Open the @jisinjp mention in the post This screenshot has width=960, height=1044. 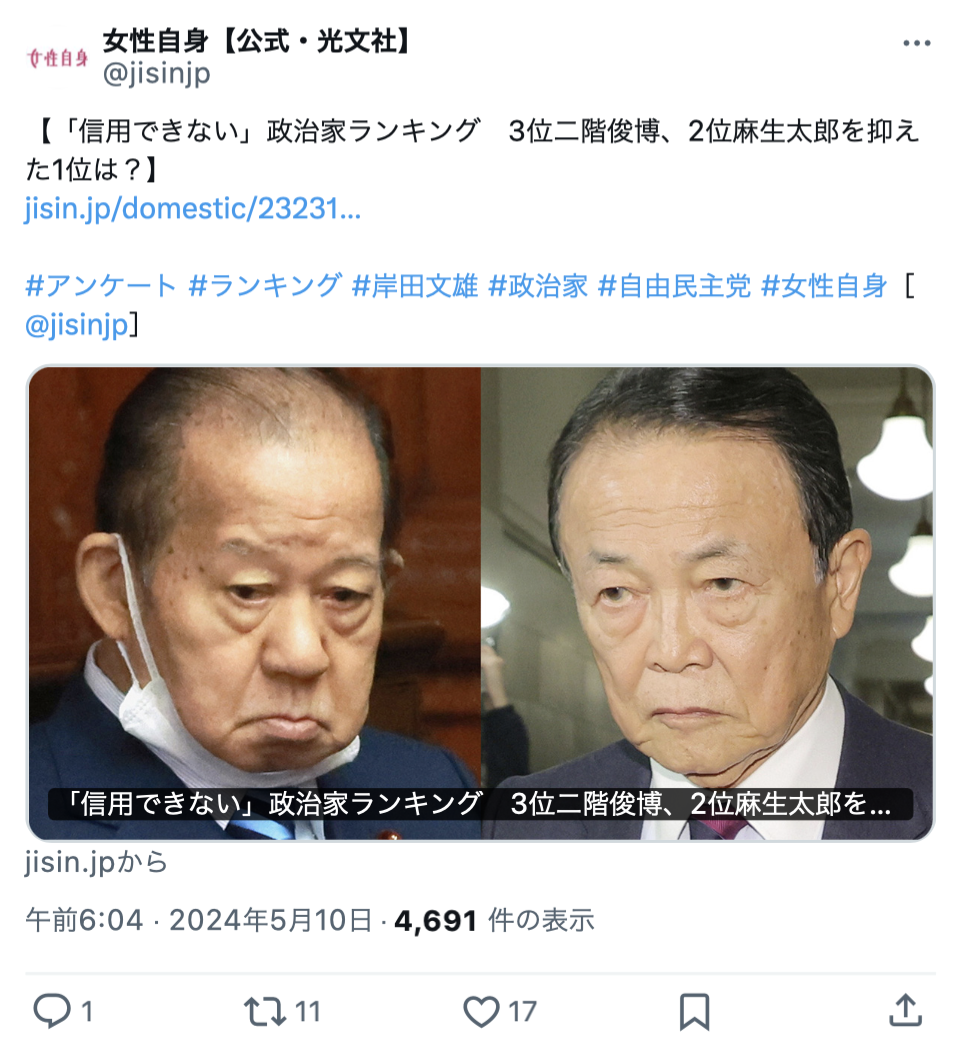click(x=77, y=325)
